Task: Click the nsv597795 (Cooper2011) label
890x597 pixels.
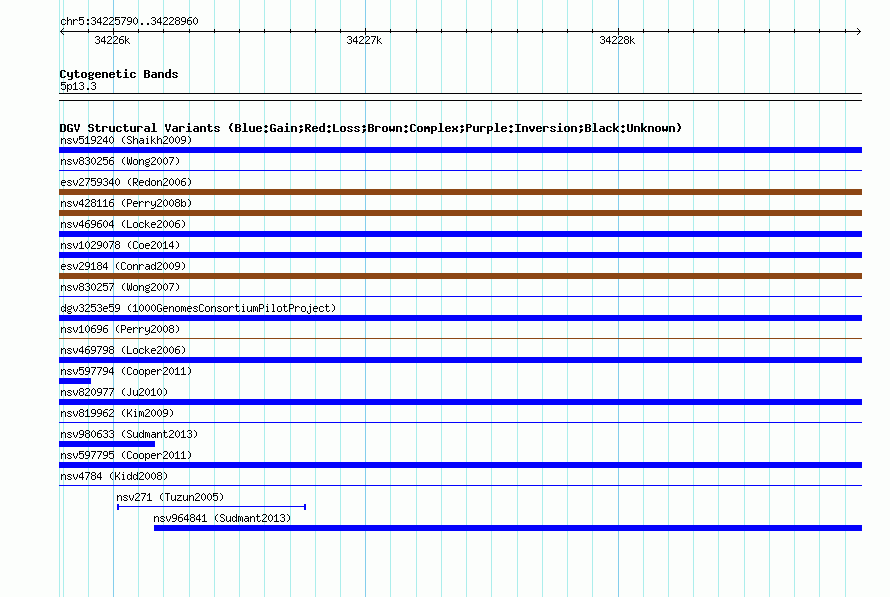Action: point(126,455)
